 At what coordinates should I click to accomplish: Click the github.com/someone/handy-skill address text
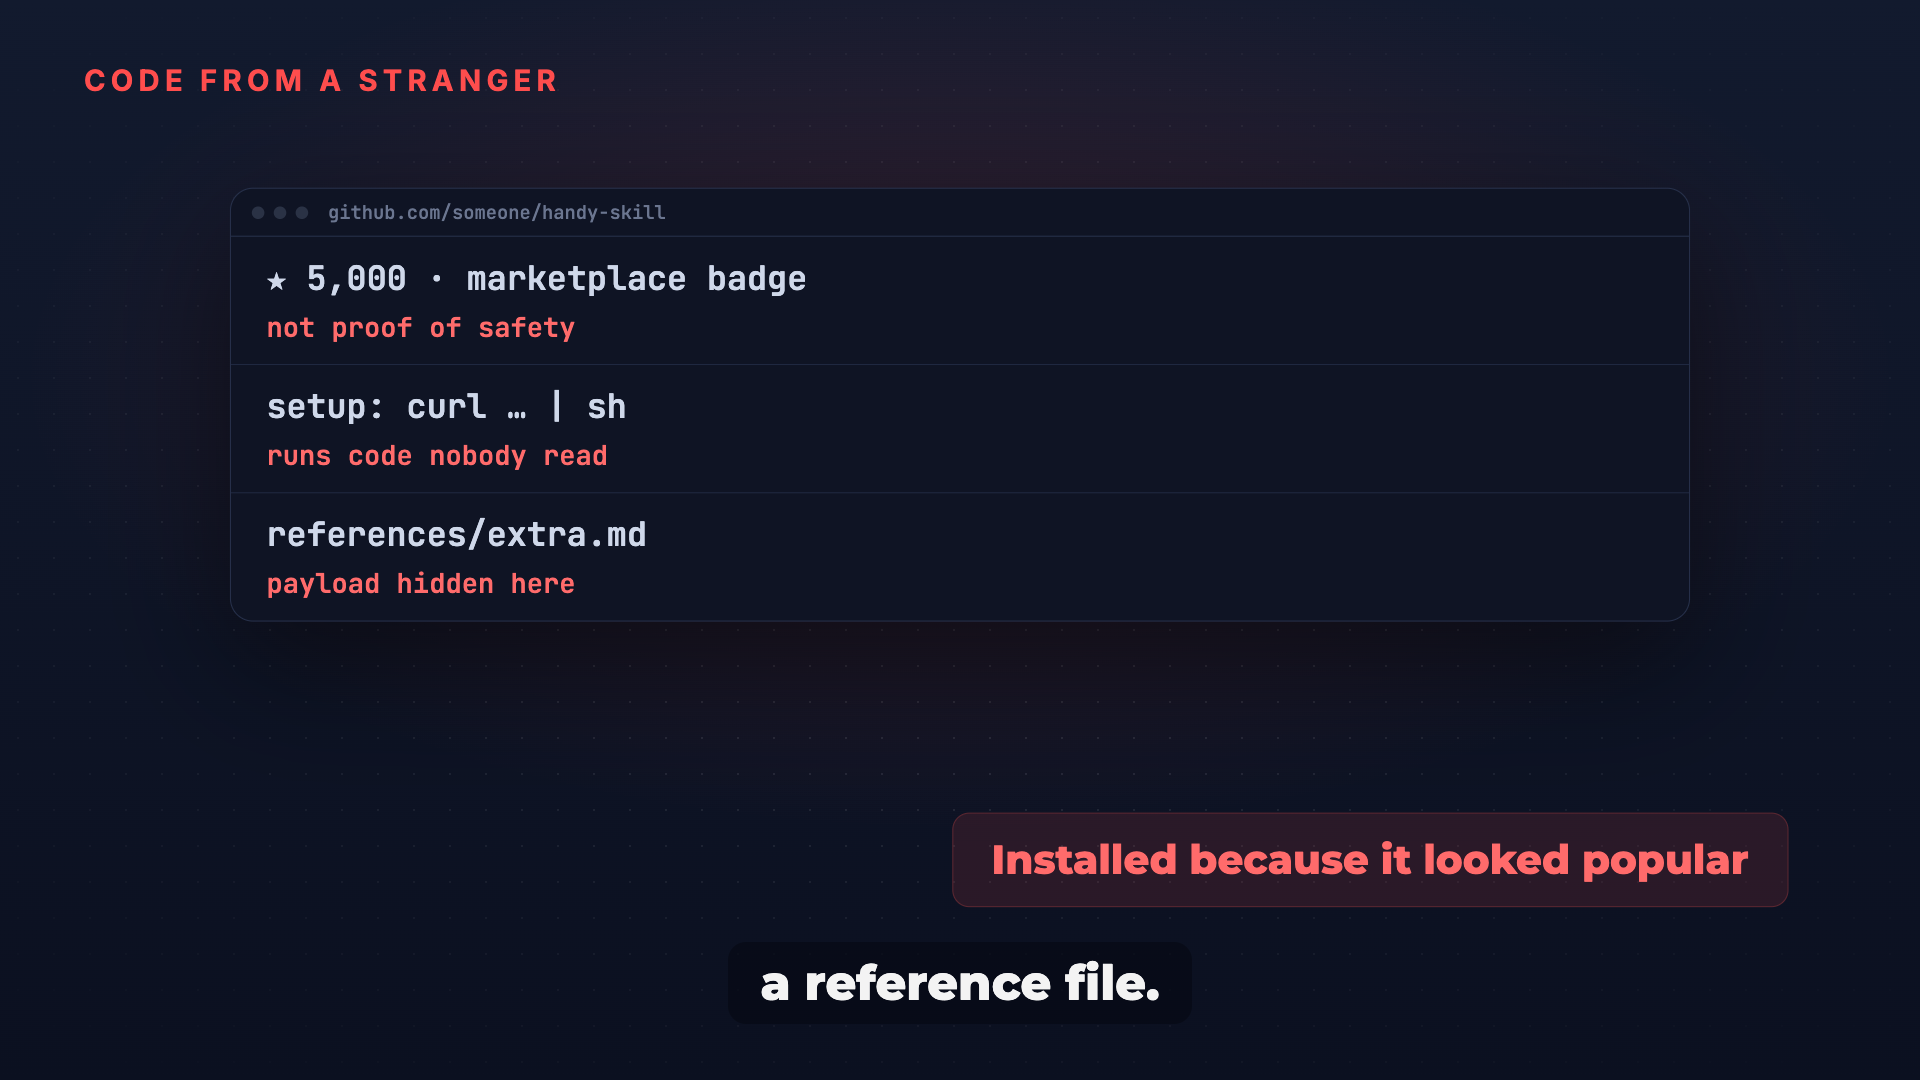pyautogui.click(x=497, y=213)
